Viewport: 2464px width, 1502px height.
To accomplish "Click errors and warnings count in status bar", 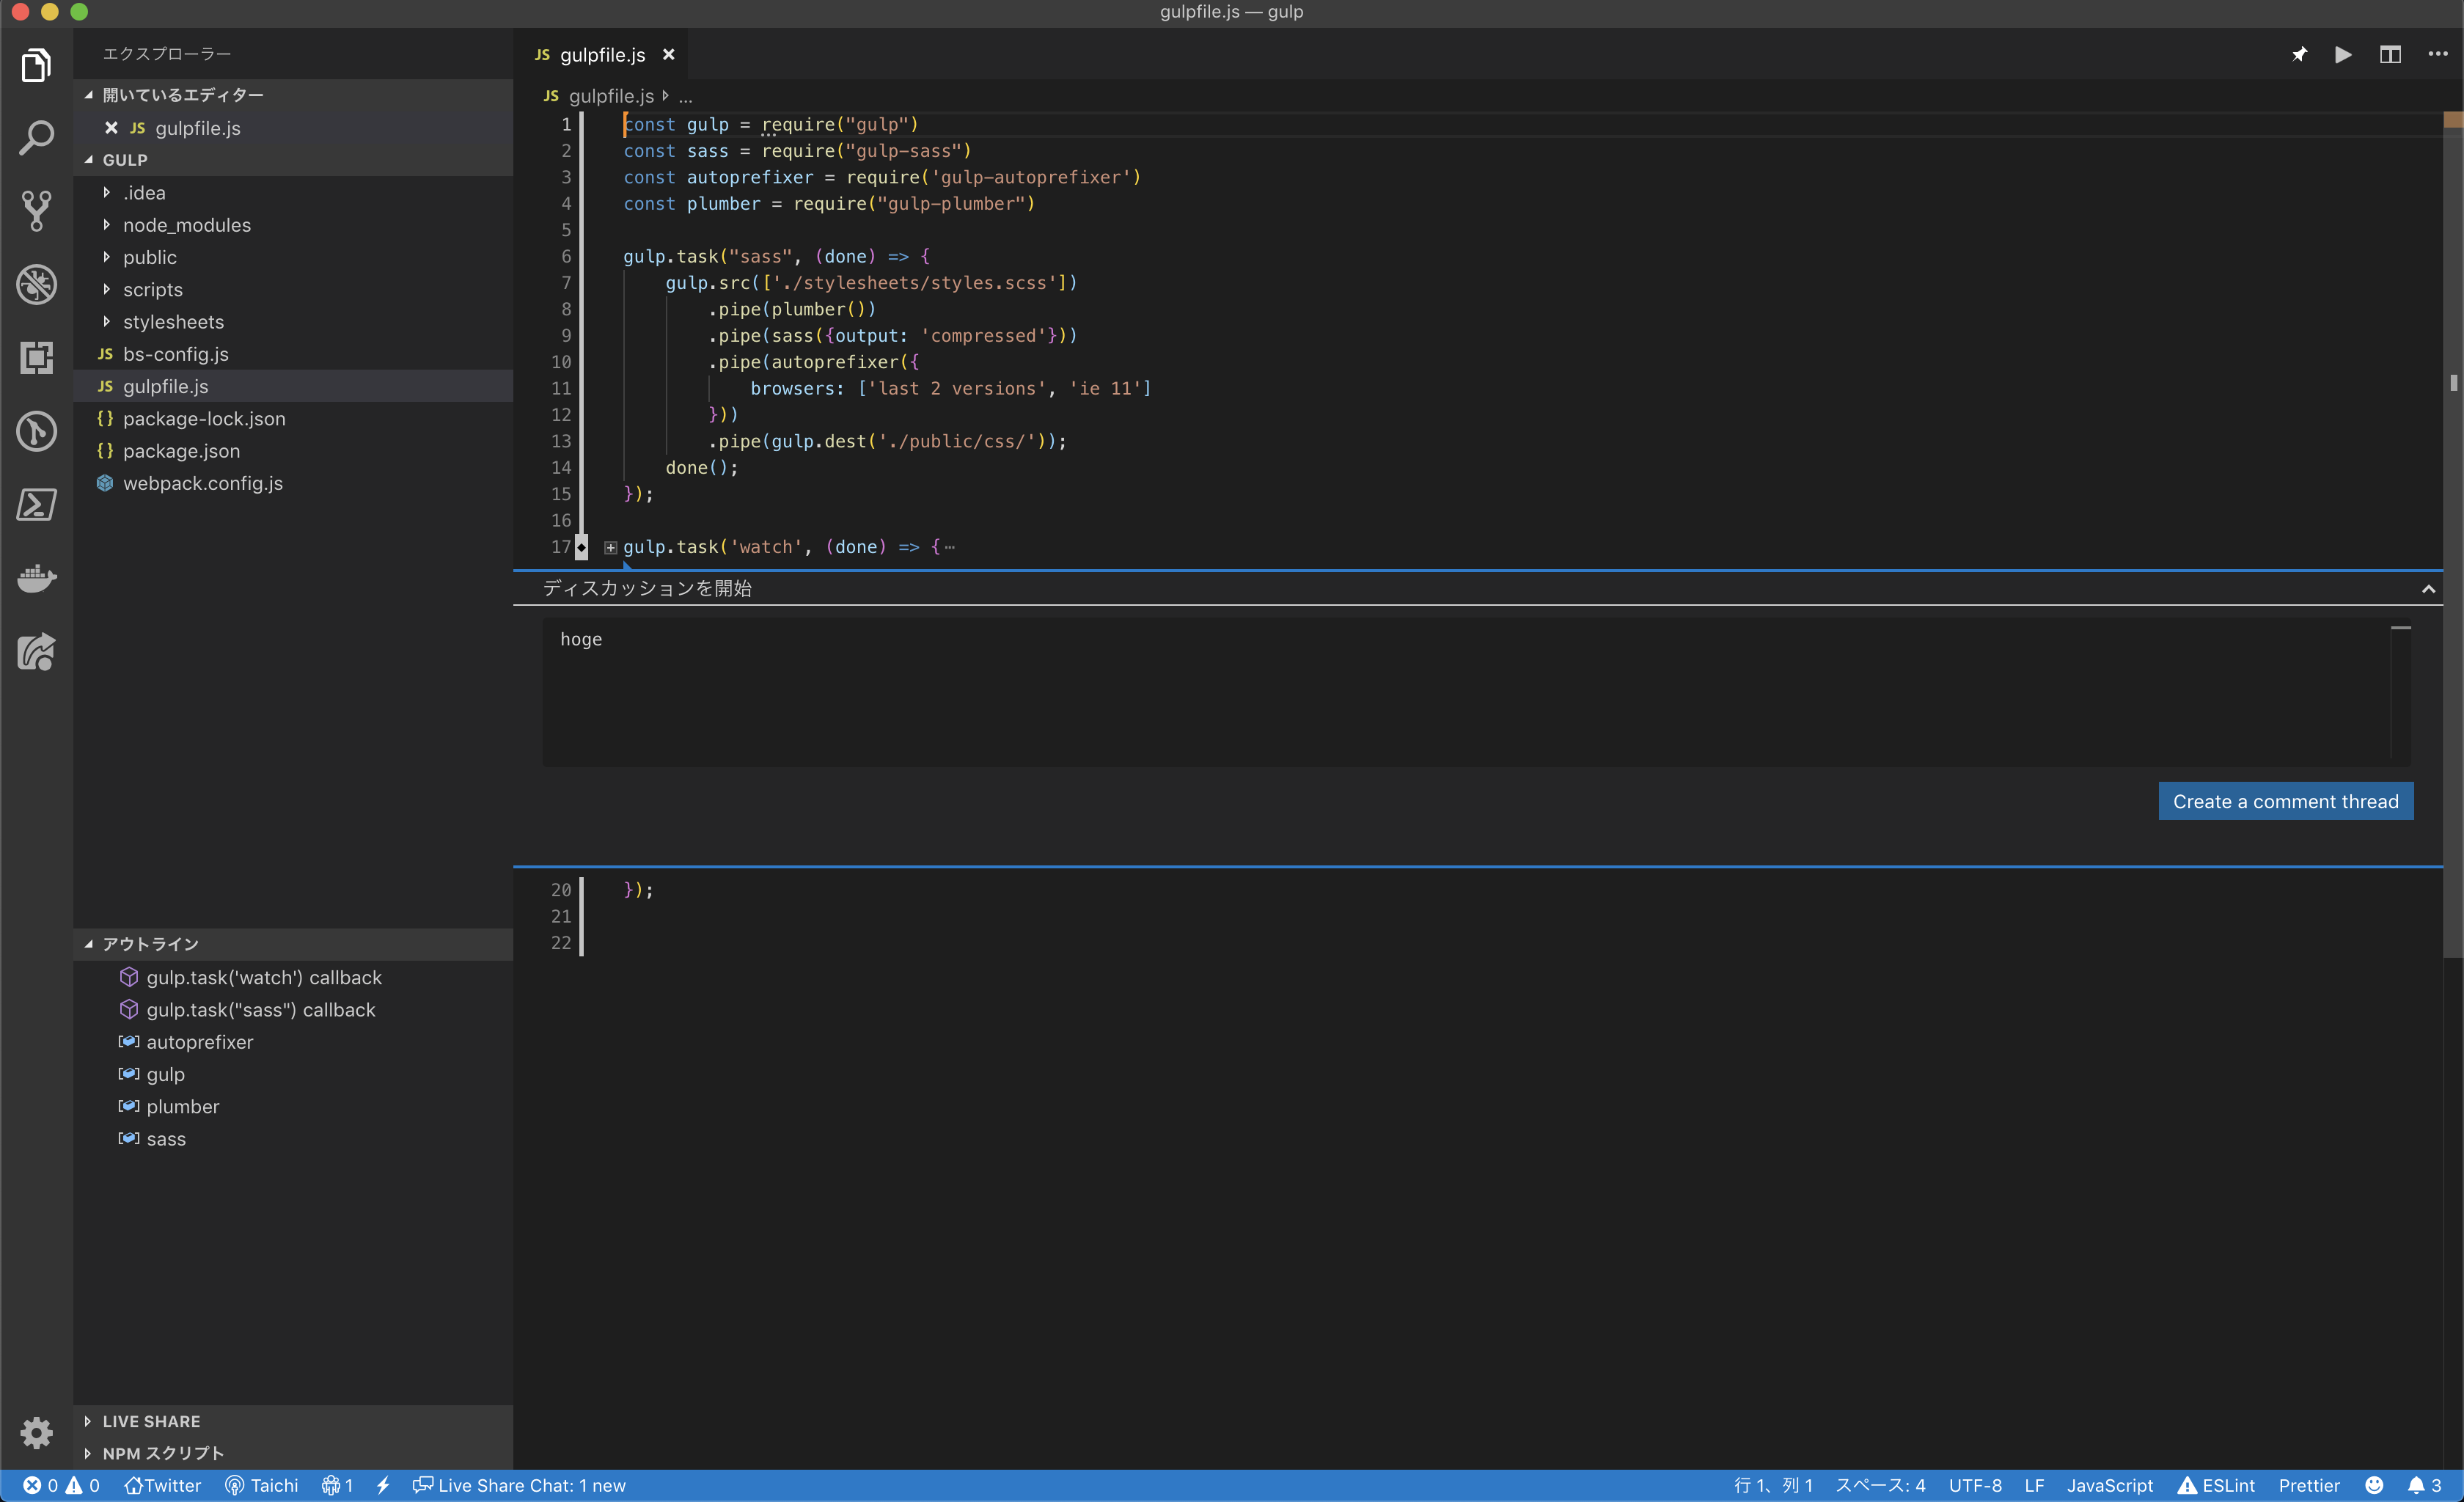I will coord(61,1485).
